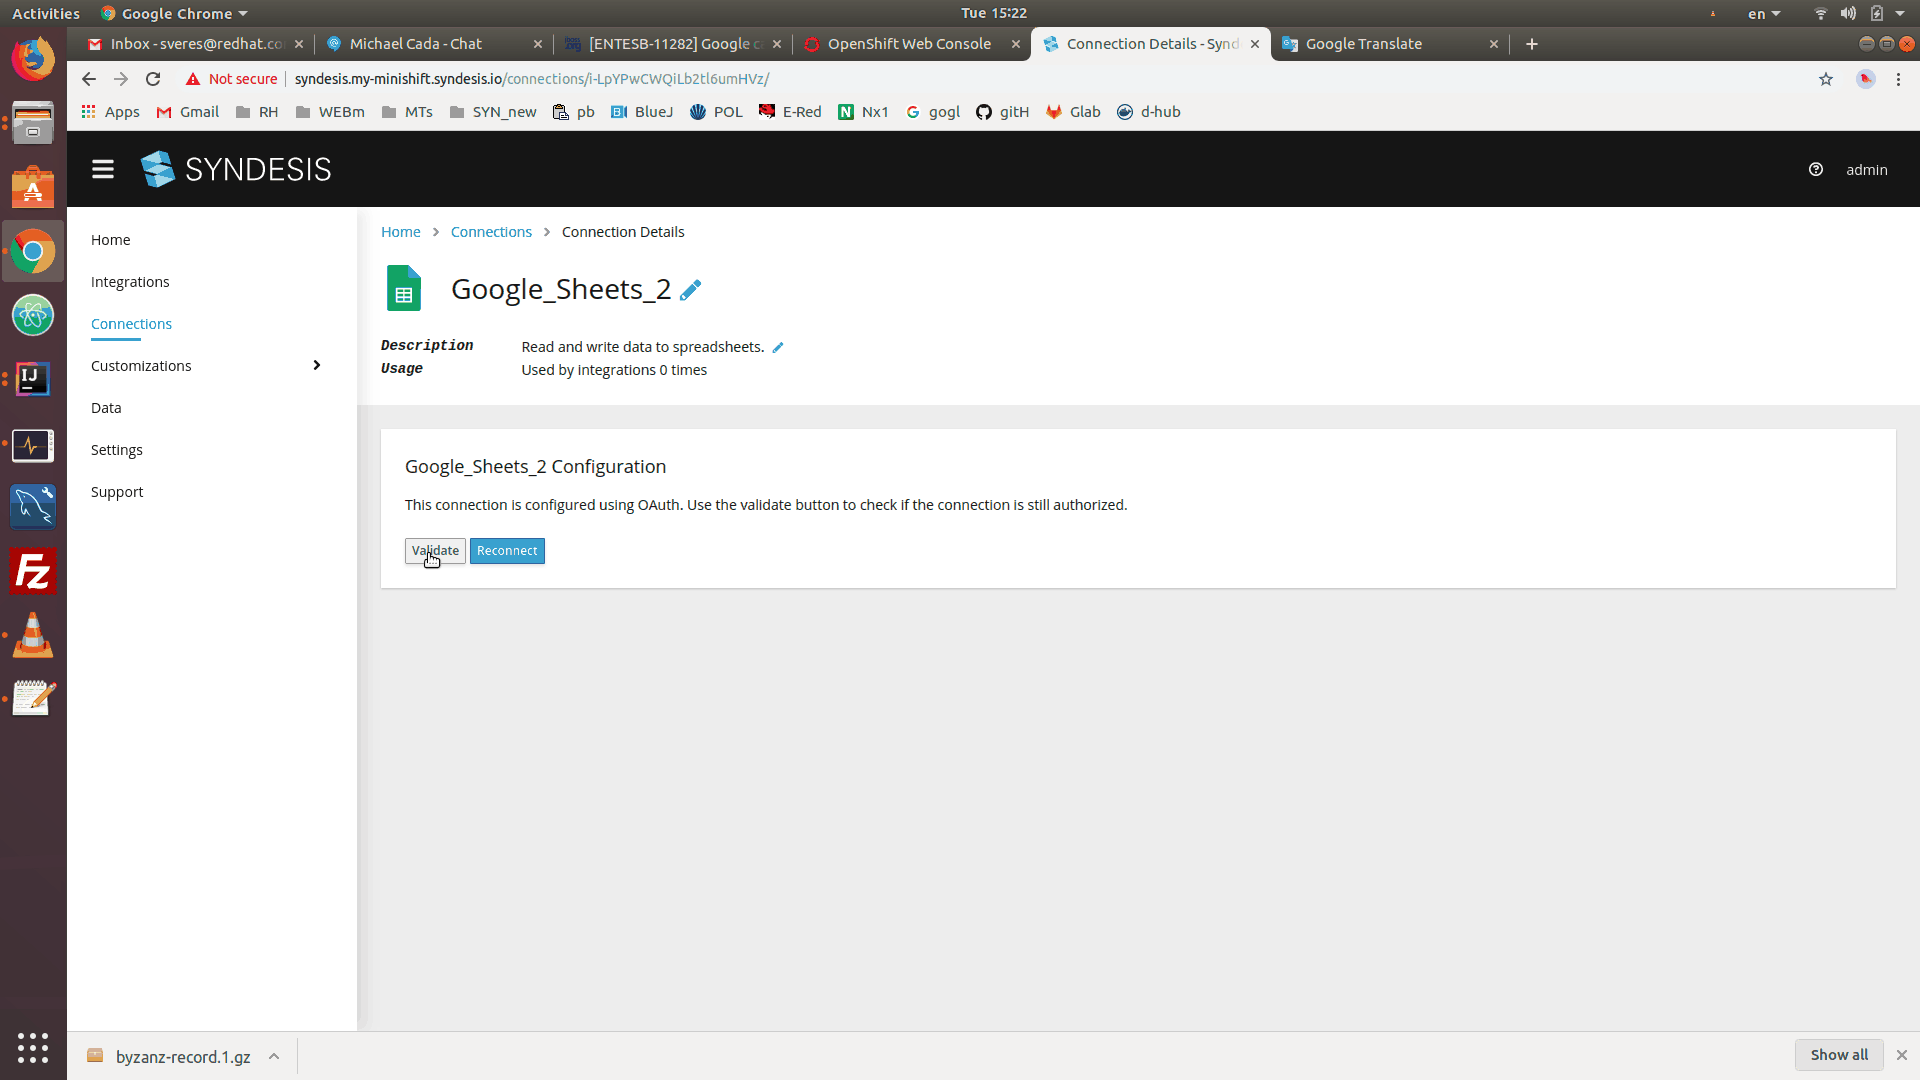Follow the Connections breadcrumb link
Viewport: 1920px width, 1080px height.
click(x=491, y=232)
